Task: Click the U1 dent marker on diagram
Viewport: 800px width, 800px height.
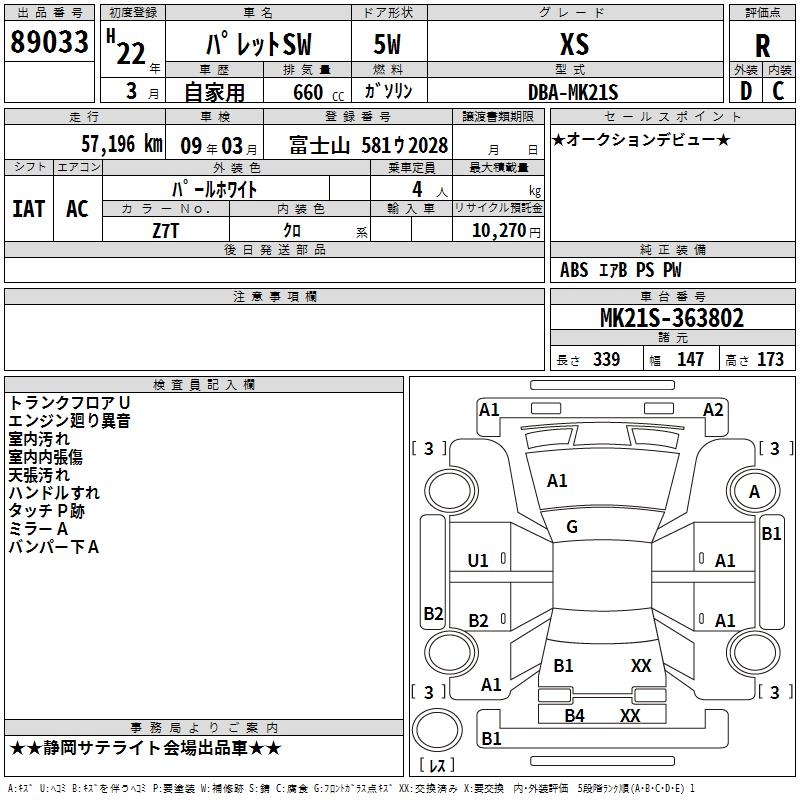Action: tap(478, 561)
